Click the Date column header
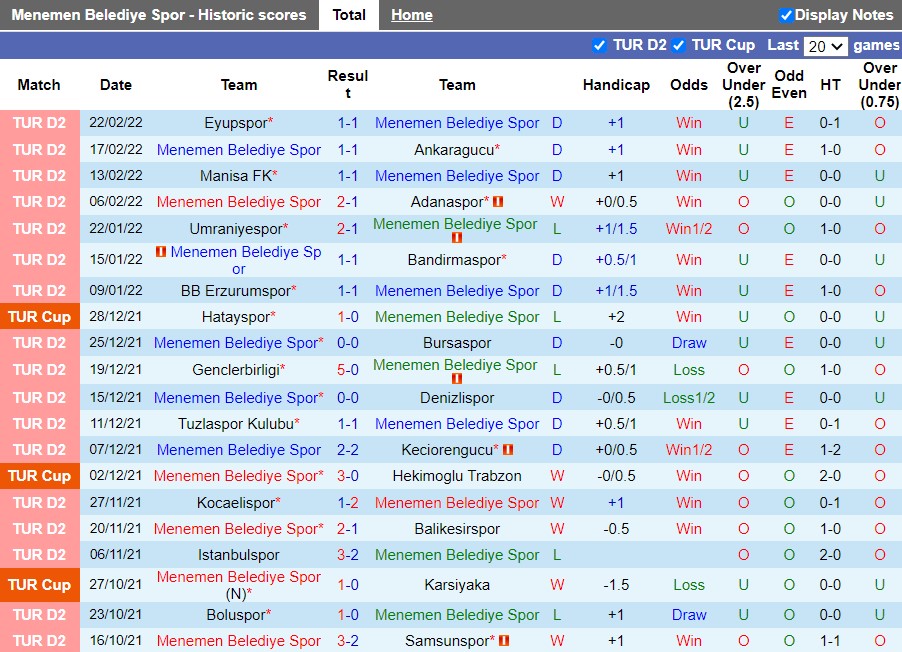This screenshot has width=902, height=652. [x=116, y=85]
